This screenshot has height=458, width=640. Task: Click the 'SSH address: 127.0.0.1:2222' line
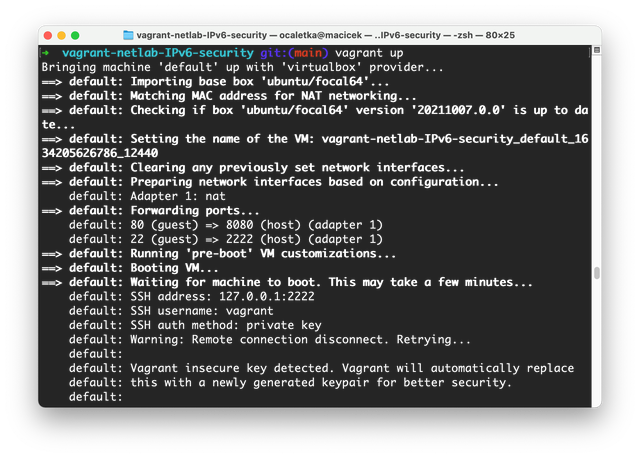point(191,296)
